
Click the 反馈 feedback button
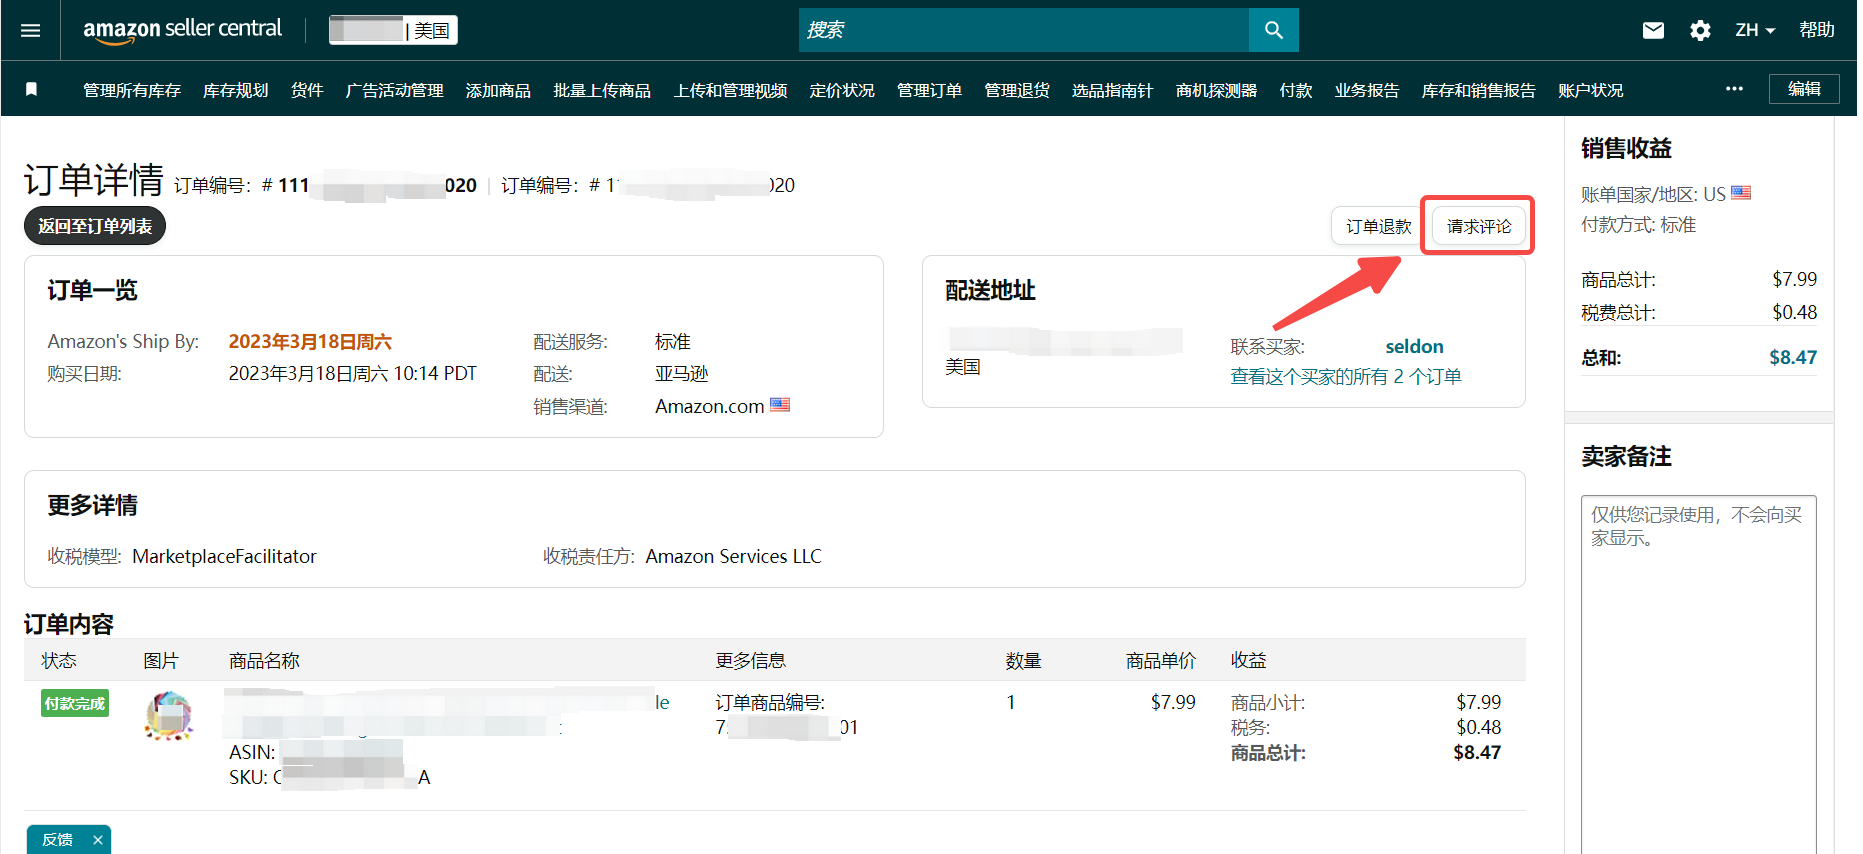click(57, 840)
